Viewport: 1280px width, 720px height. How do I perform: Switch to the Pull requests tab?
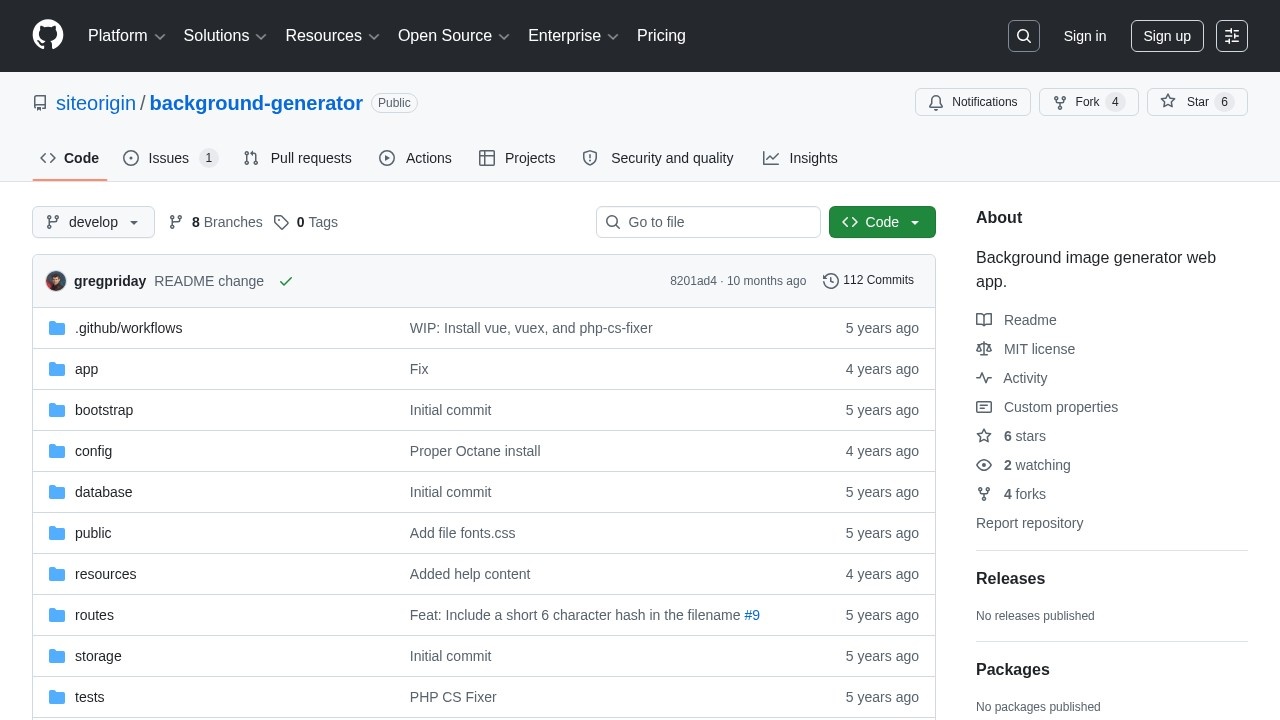tap(297, 158)
